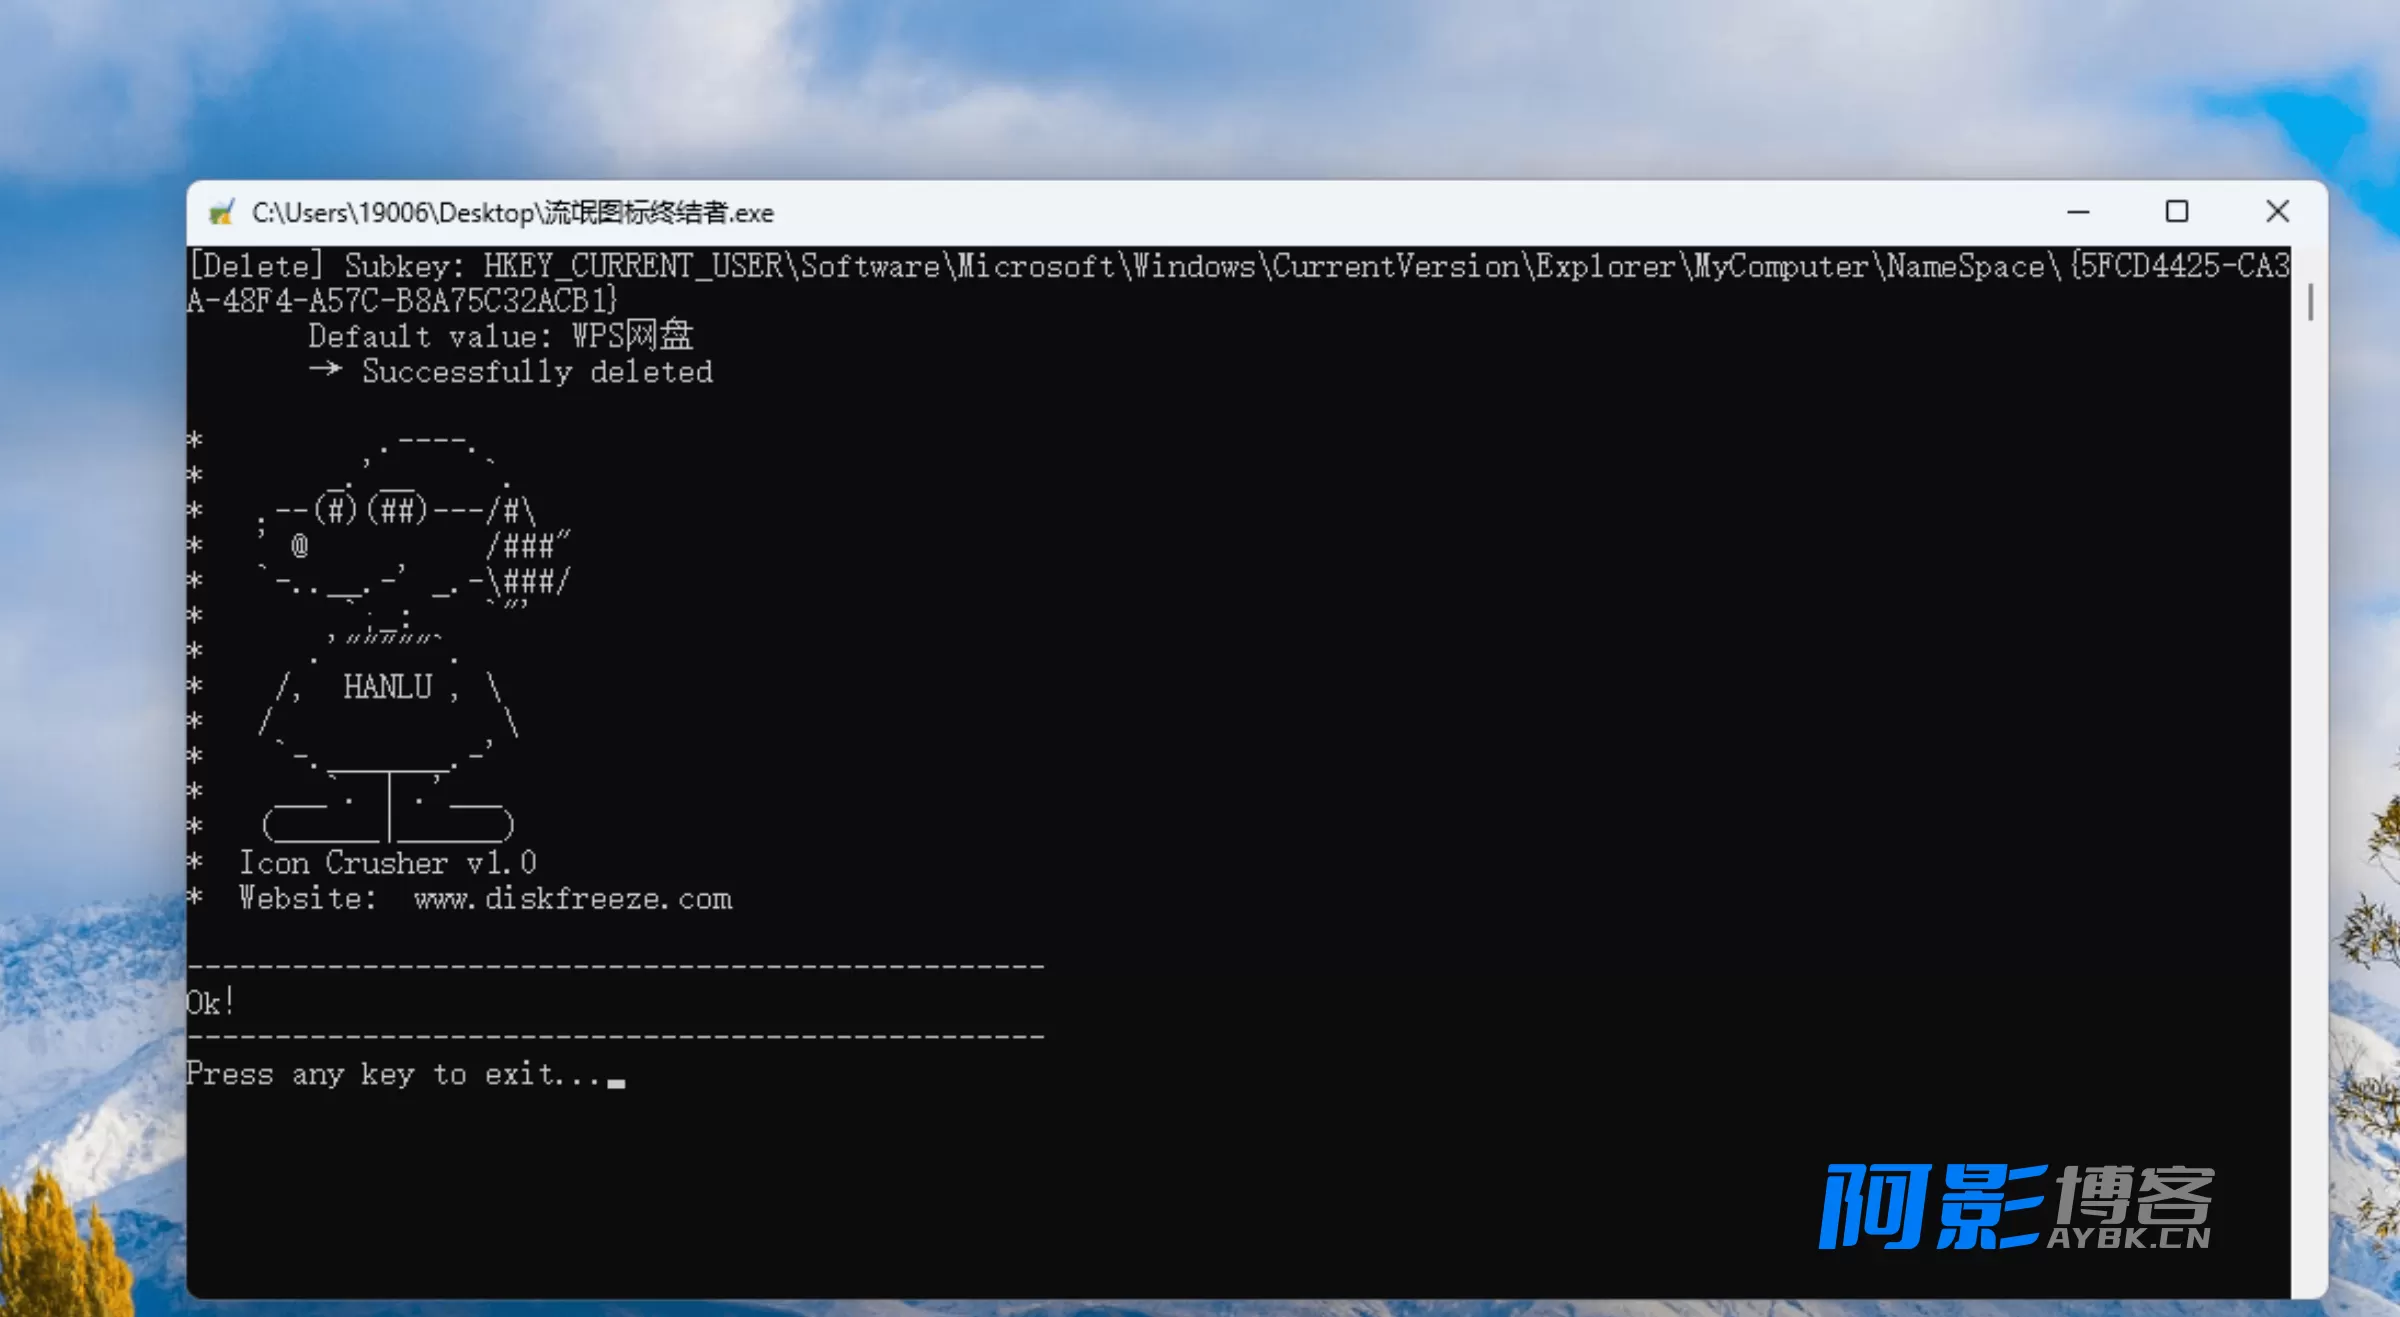Click the blinking cursor after 'exit...'

pyautogui.click(x=616, y=1082)
